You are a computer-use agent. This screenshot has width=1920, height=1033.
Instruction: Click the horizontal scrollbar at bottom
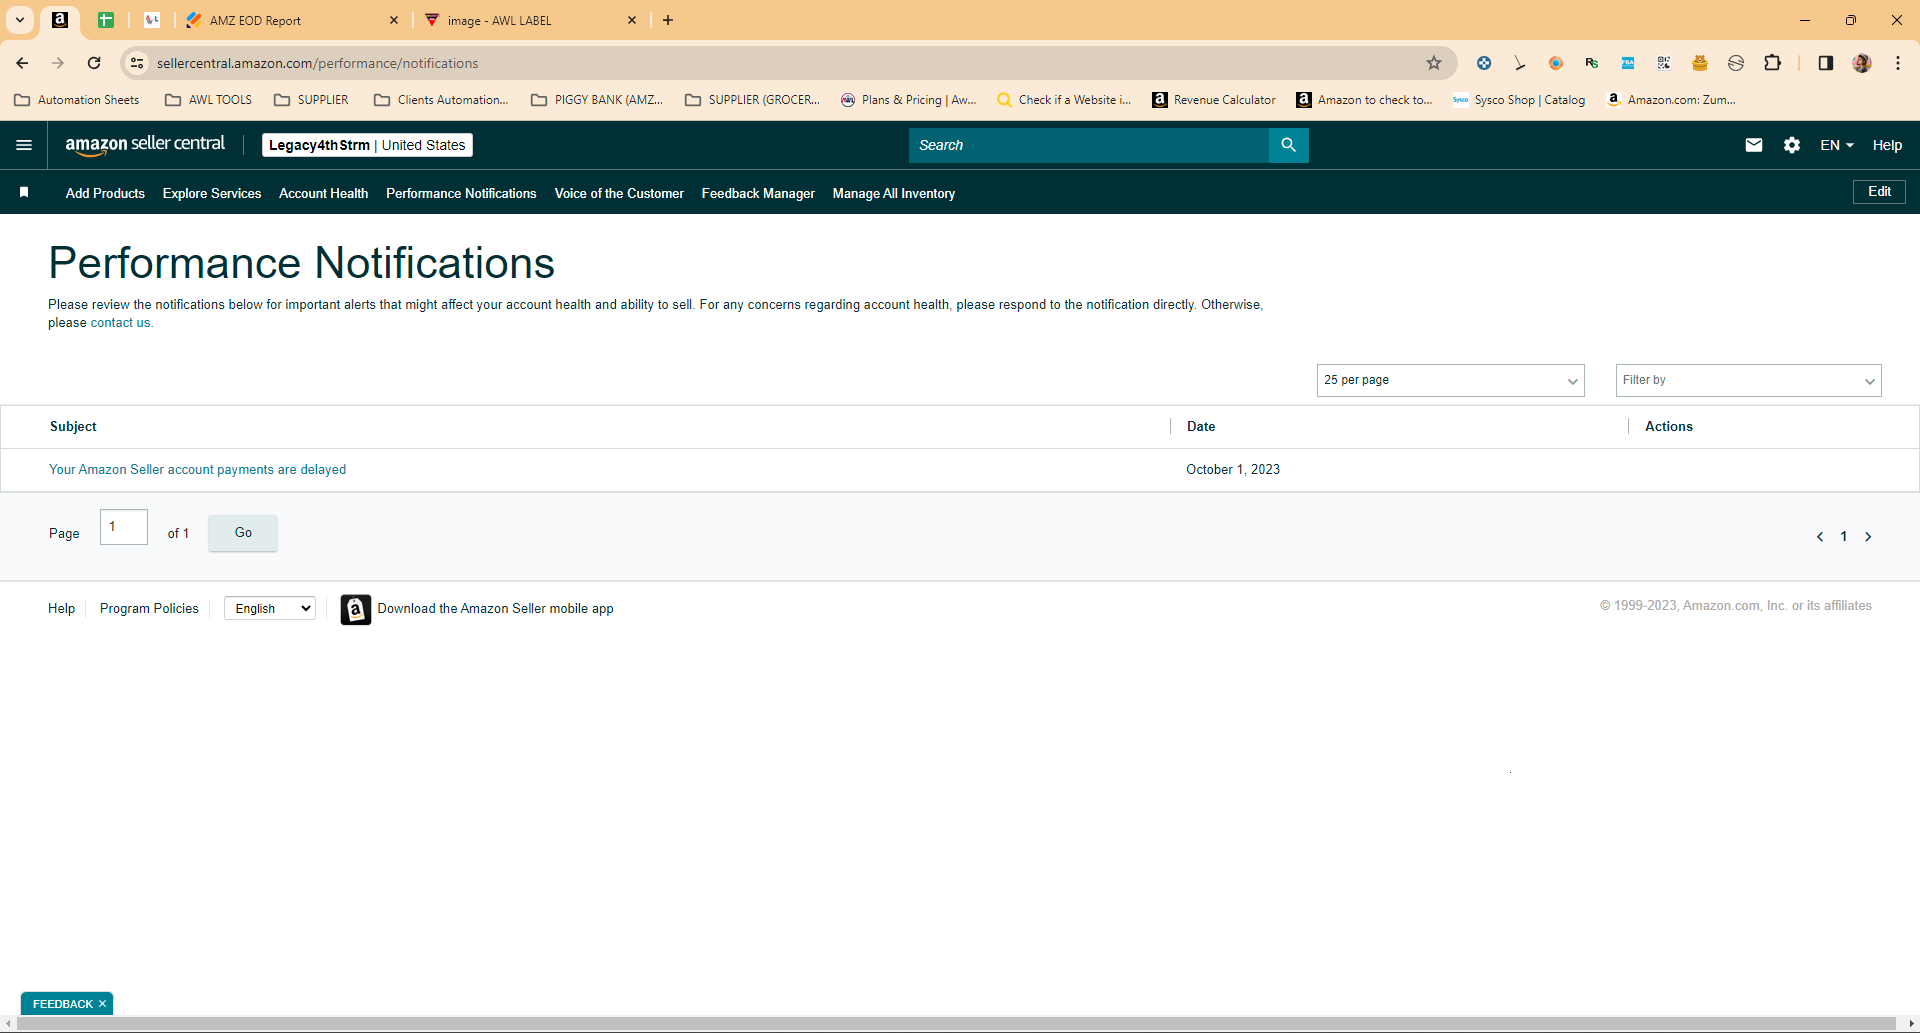tap(958, 1024)
